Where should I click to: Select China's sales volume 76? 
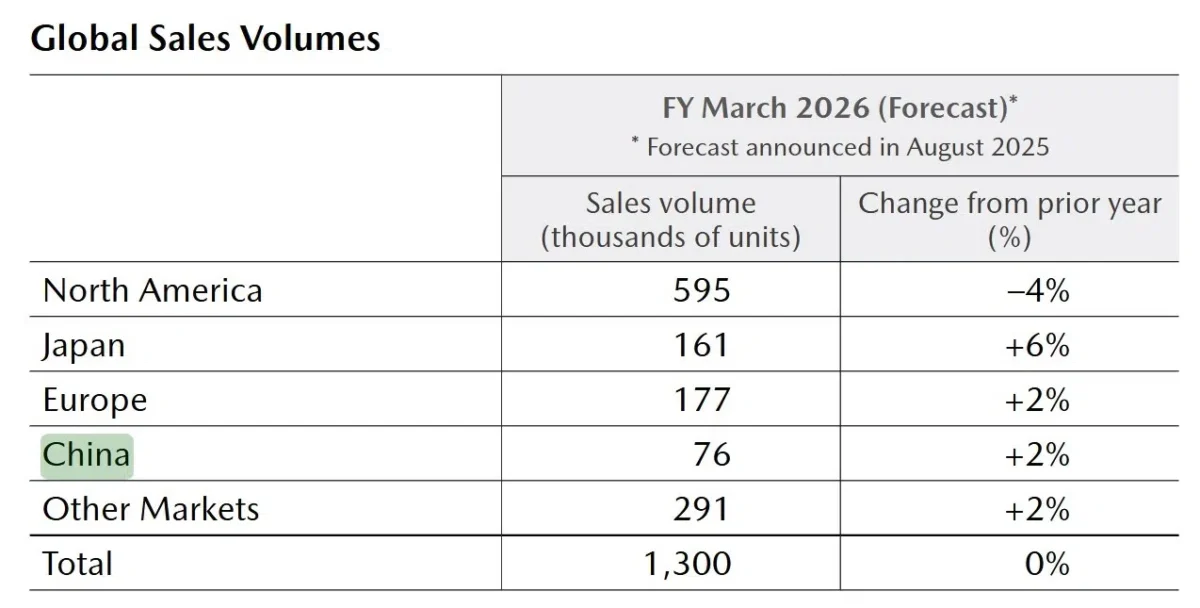coord(712,455)
